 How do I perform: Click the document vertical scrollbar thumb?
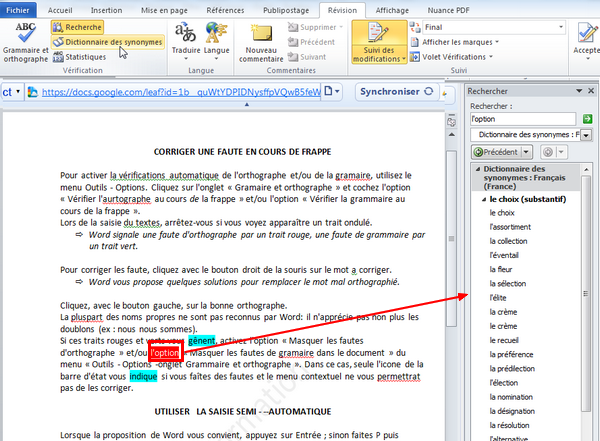pyautogui.click(x=452, y=238)
